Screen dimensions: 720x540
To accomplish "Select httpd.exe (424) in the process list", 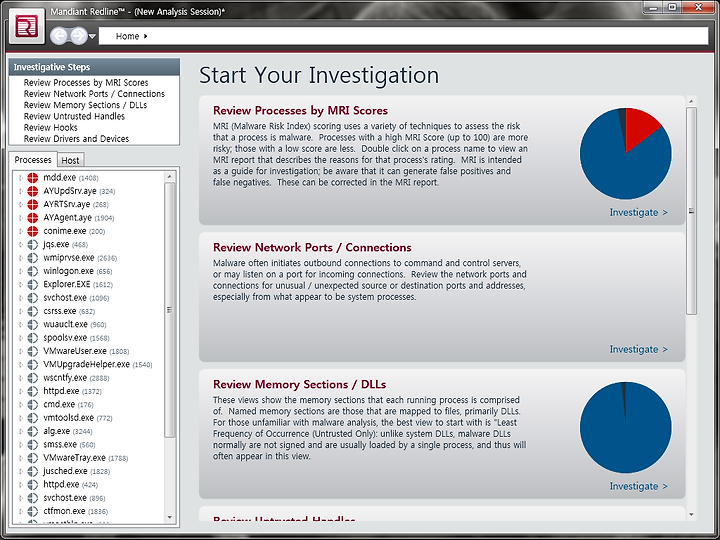I will 70,484.
